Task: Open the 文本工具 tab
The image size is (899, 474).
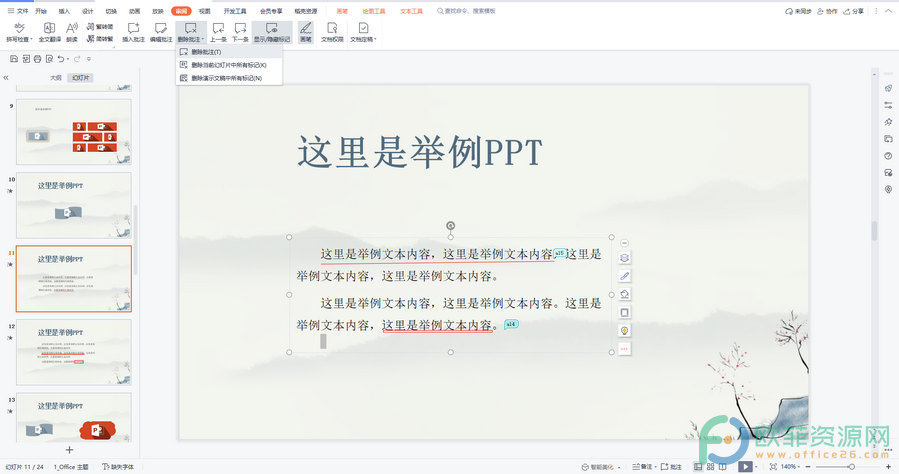Action: pyautogui.click(x=411, y=11)
